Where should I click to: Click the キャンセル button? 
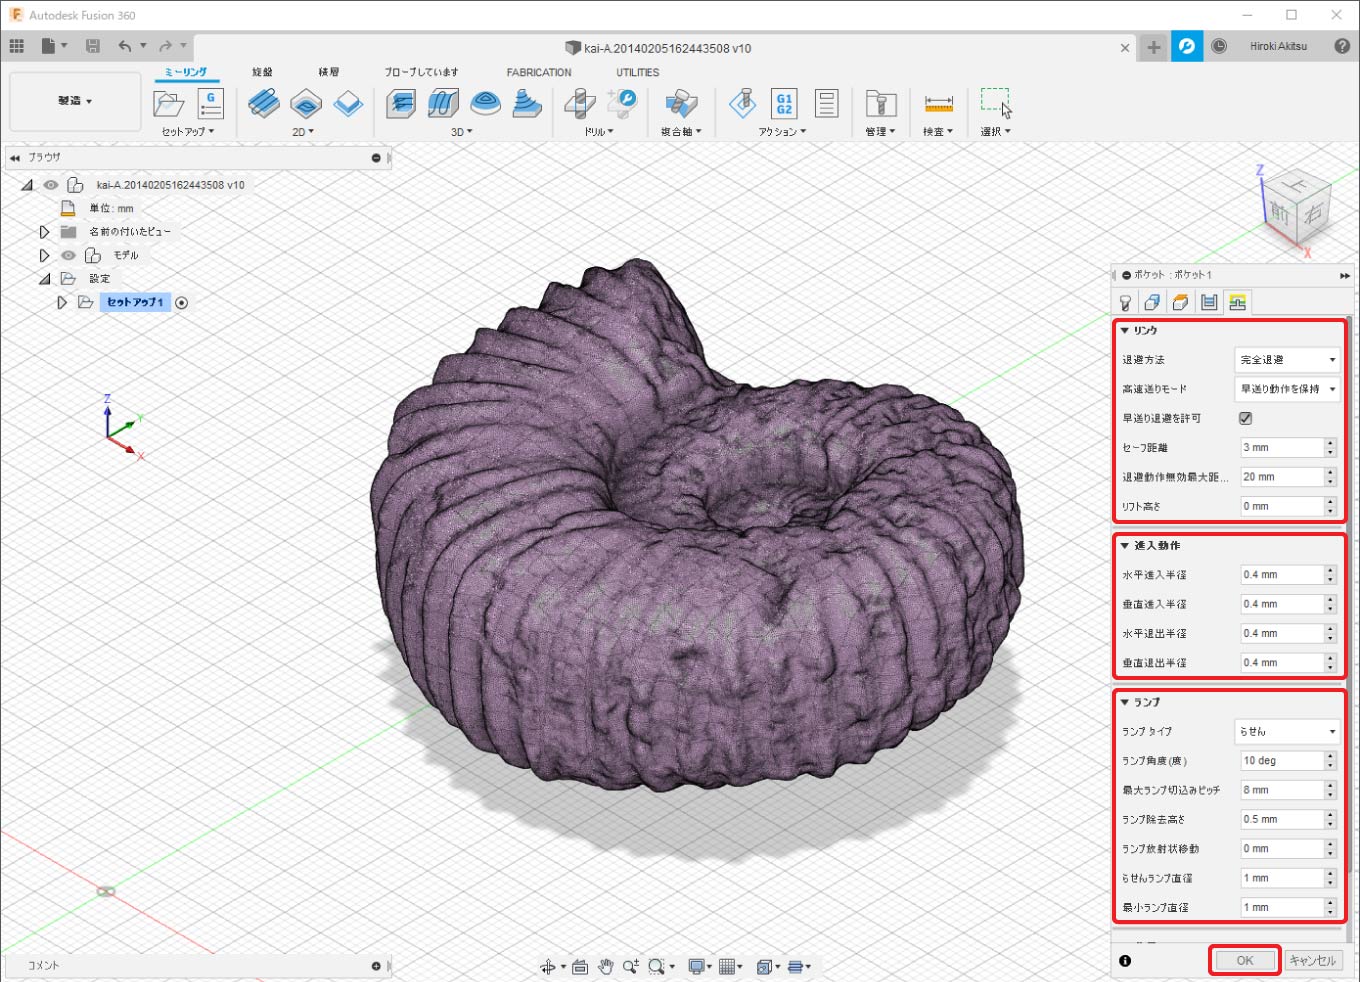point(1312,960)
